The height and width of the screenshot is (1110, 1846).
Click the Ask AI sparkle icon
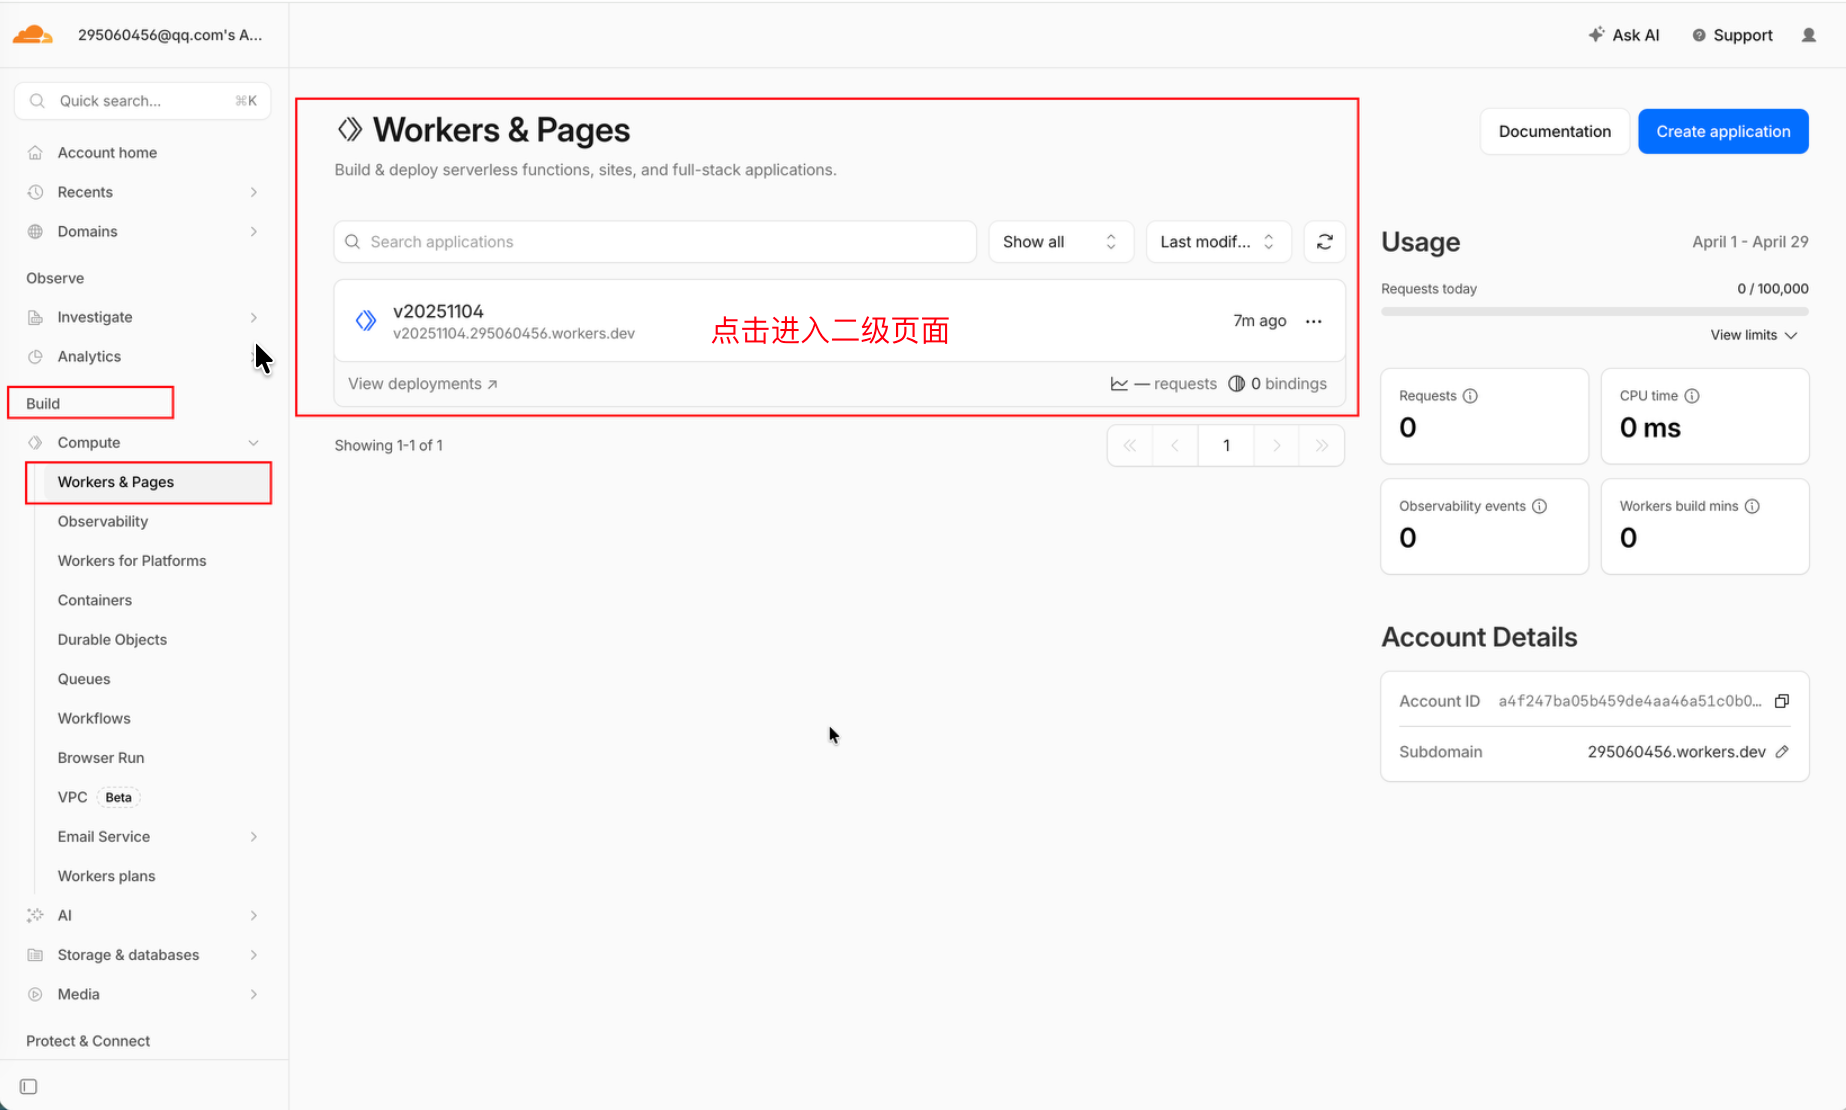[1596, 35]
